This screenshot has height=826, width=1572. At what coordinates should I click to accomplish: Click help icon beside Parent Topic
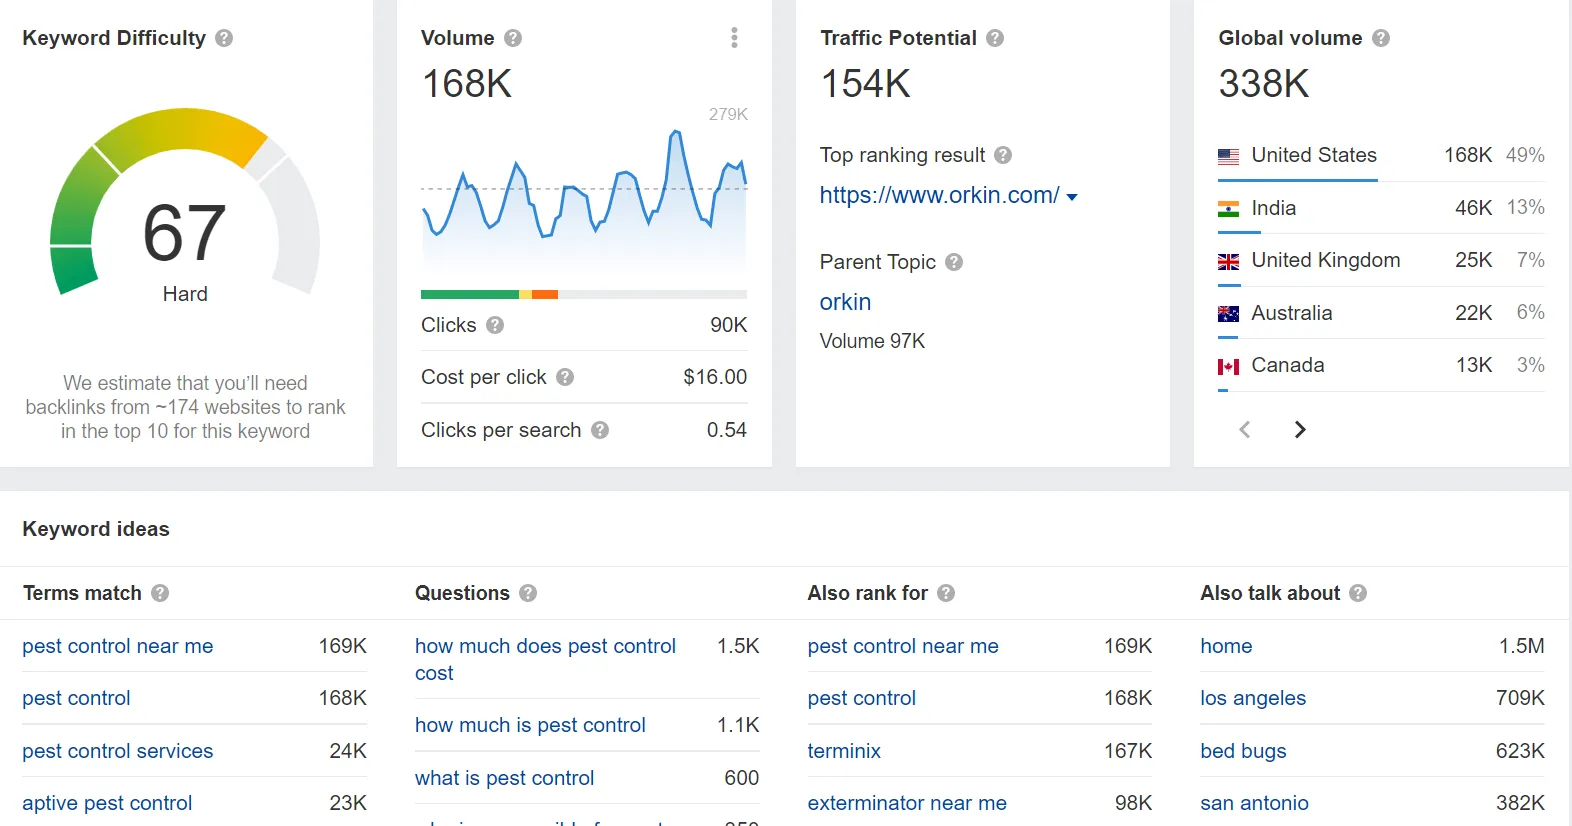click(x=954, y=262)
